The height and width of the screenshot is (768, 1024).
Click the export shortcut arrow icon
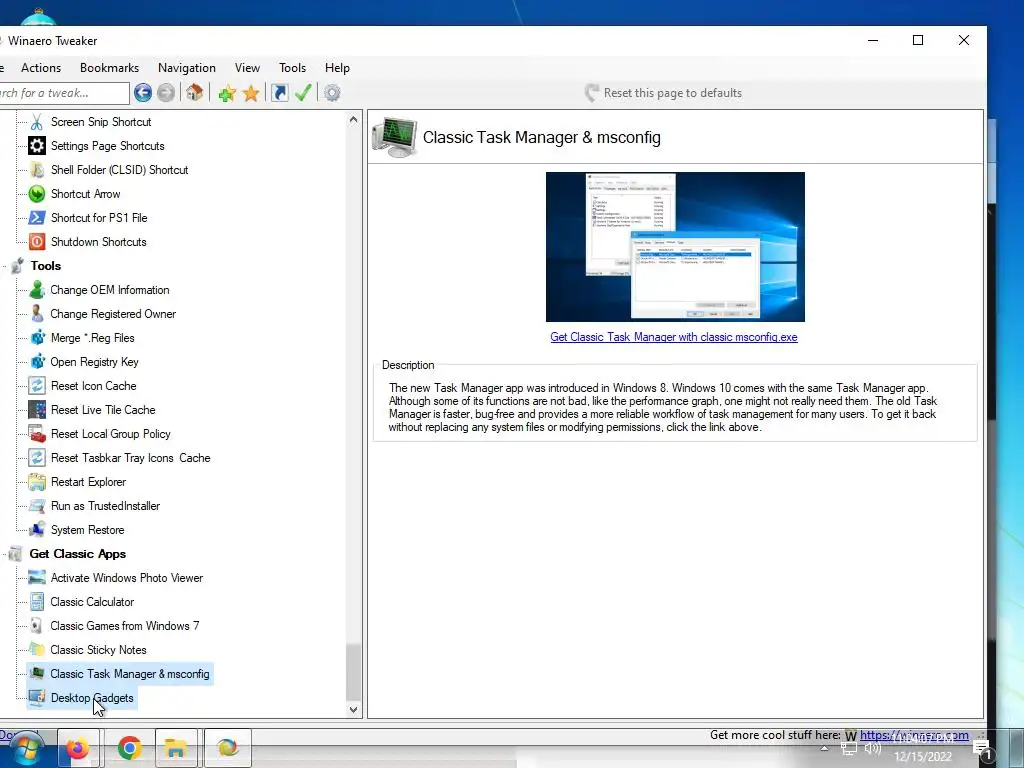coord(280,93)
